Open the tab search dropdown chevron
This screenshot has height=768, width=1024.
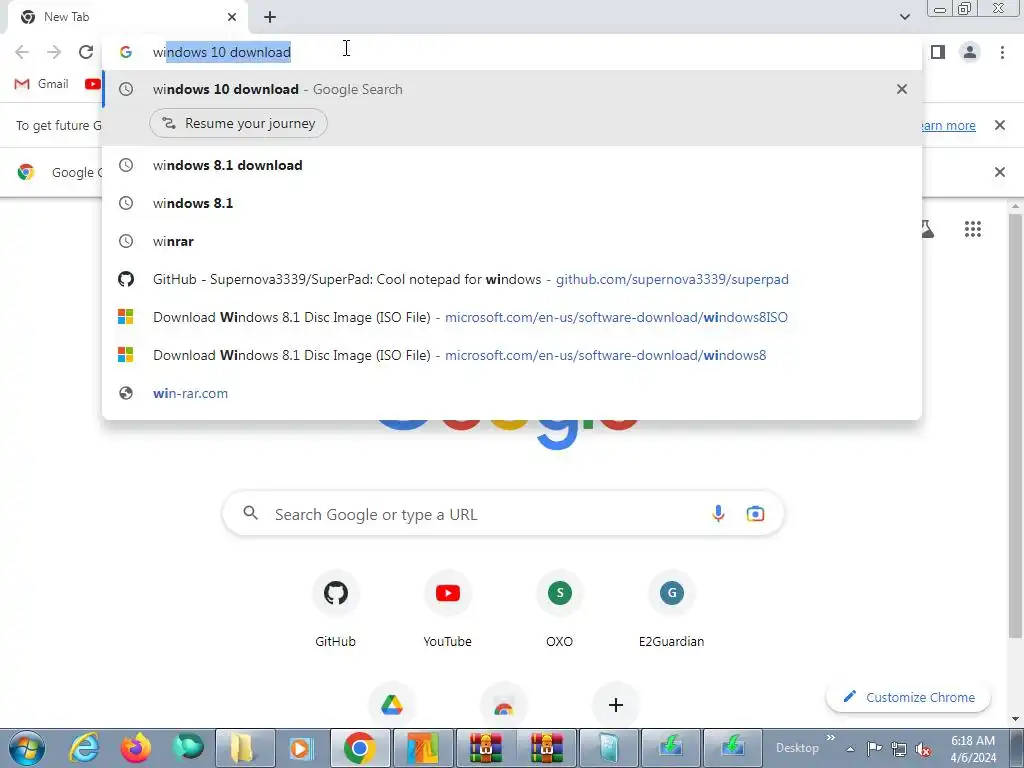click(904, 17)
